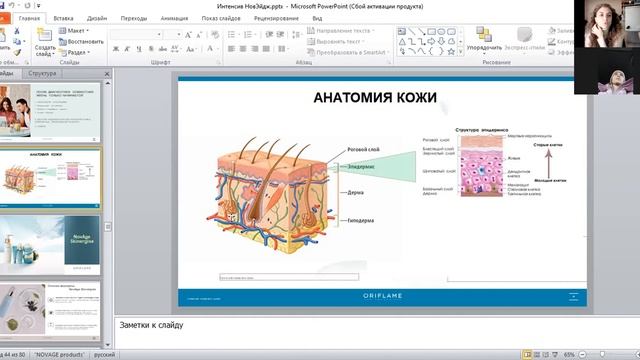Open quick access toolbar customize arrow
This screenshot has height=360, width=640.
click(39, 6)
